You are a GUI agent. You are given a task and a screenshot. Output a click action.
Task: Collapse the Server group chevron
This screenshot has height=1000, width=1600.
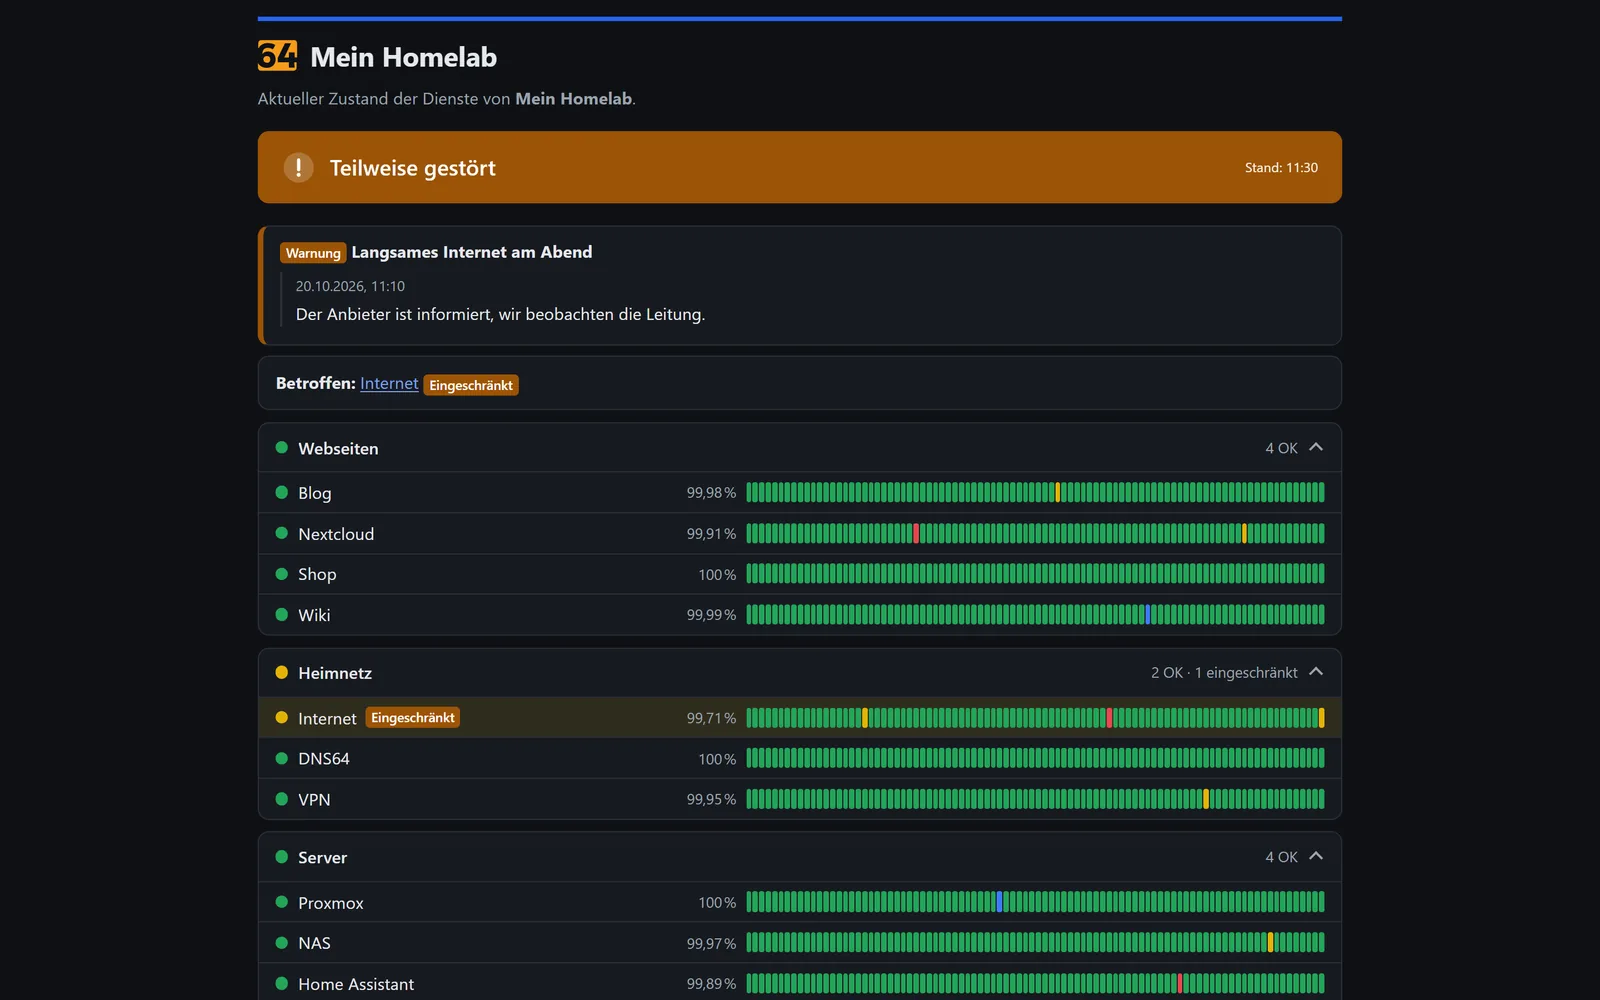coord(1316,856)
